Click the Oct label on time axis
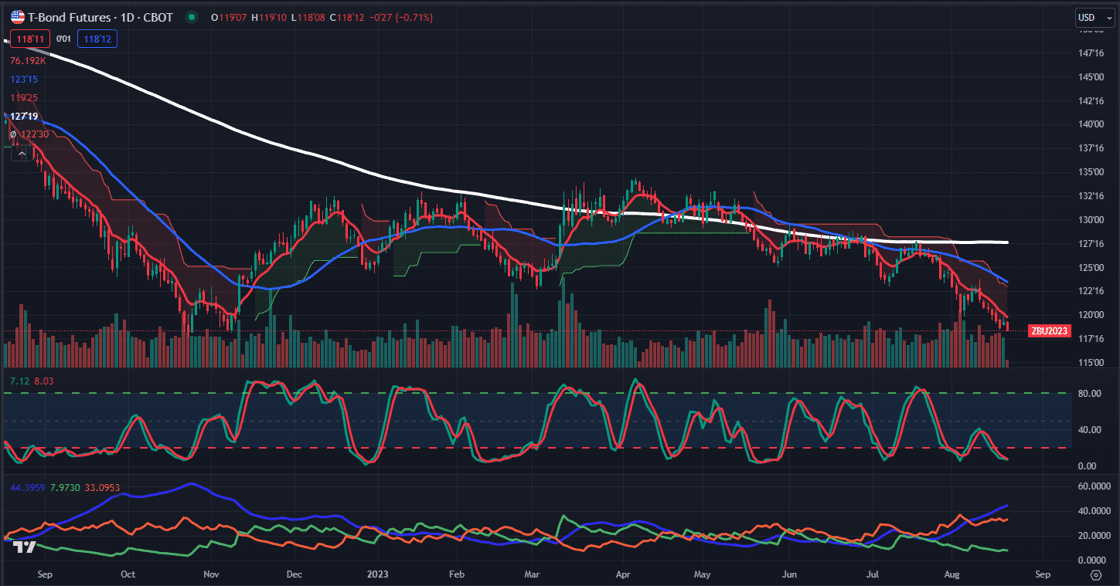The image size is (1120, 586). pos(128,575)
